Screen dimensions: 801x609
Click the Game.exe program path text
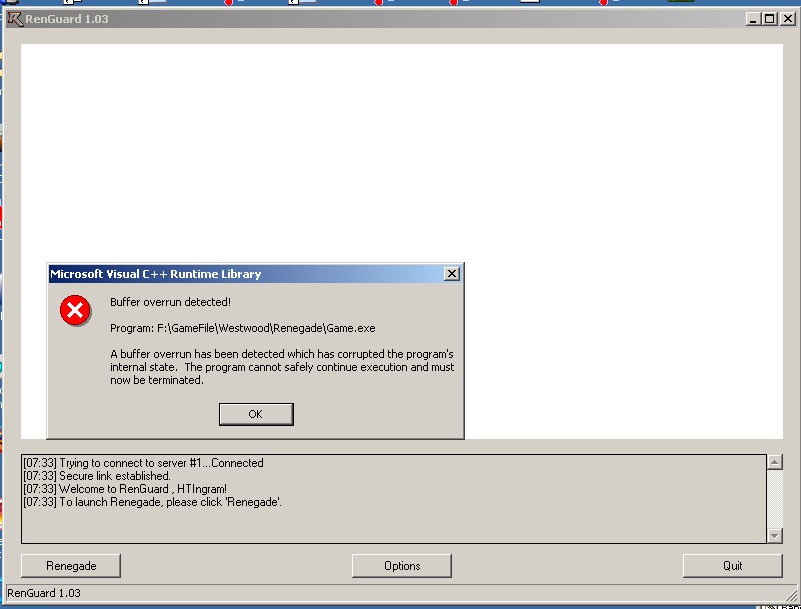(243, 328)
